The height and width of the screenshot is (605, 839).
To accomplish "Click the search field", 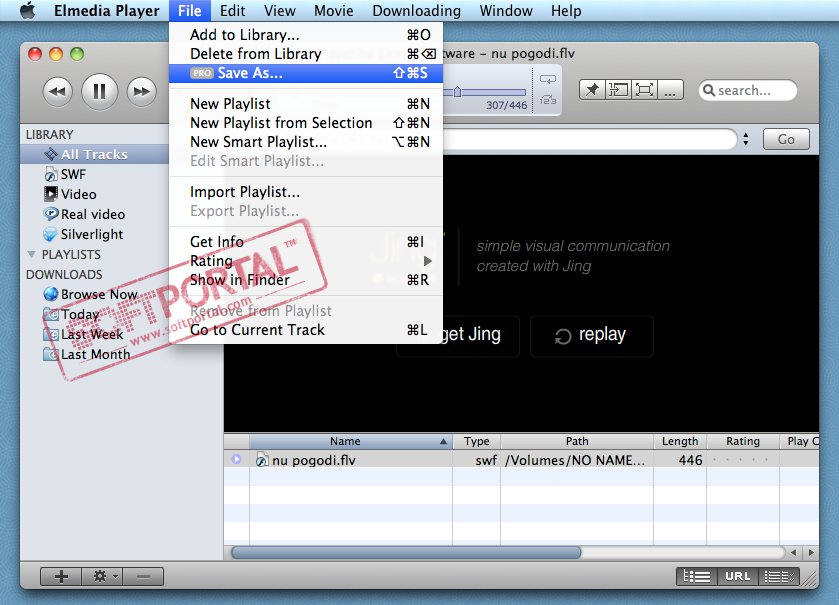I will pyautogui.click(x=748, y=90).
